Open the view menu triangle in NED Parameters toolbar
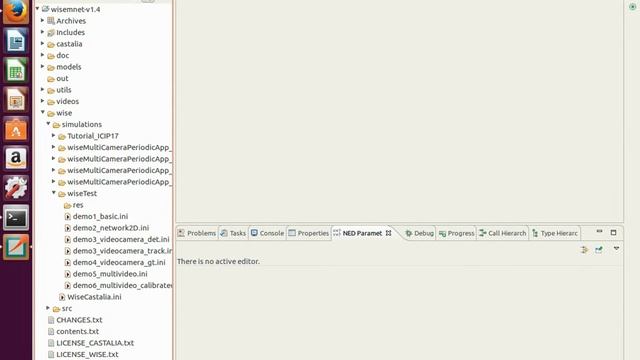This screenshot has height=360, width=640. pyautogui.click(x=616, y=249)
